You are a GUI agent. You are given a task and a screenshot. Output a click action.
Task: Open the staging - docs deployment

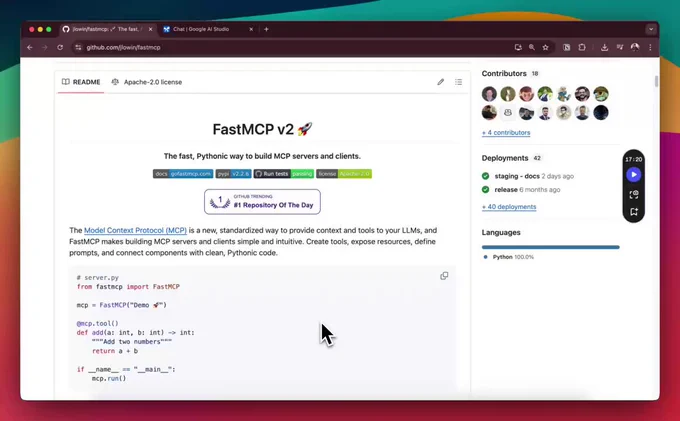tap(517, 176)
